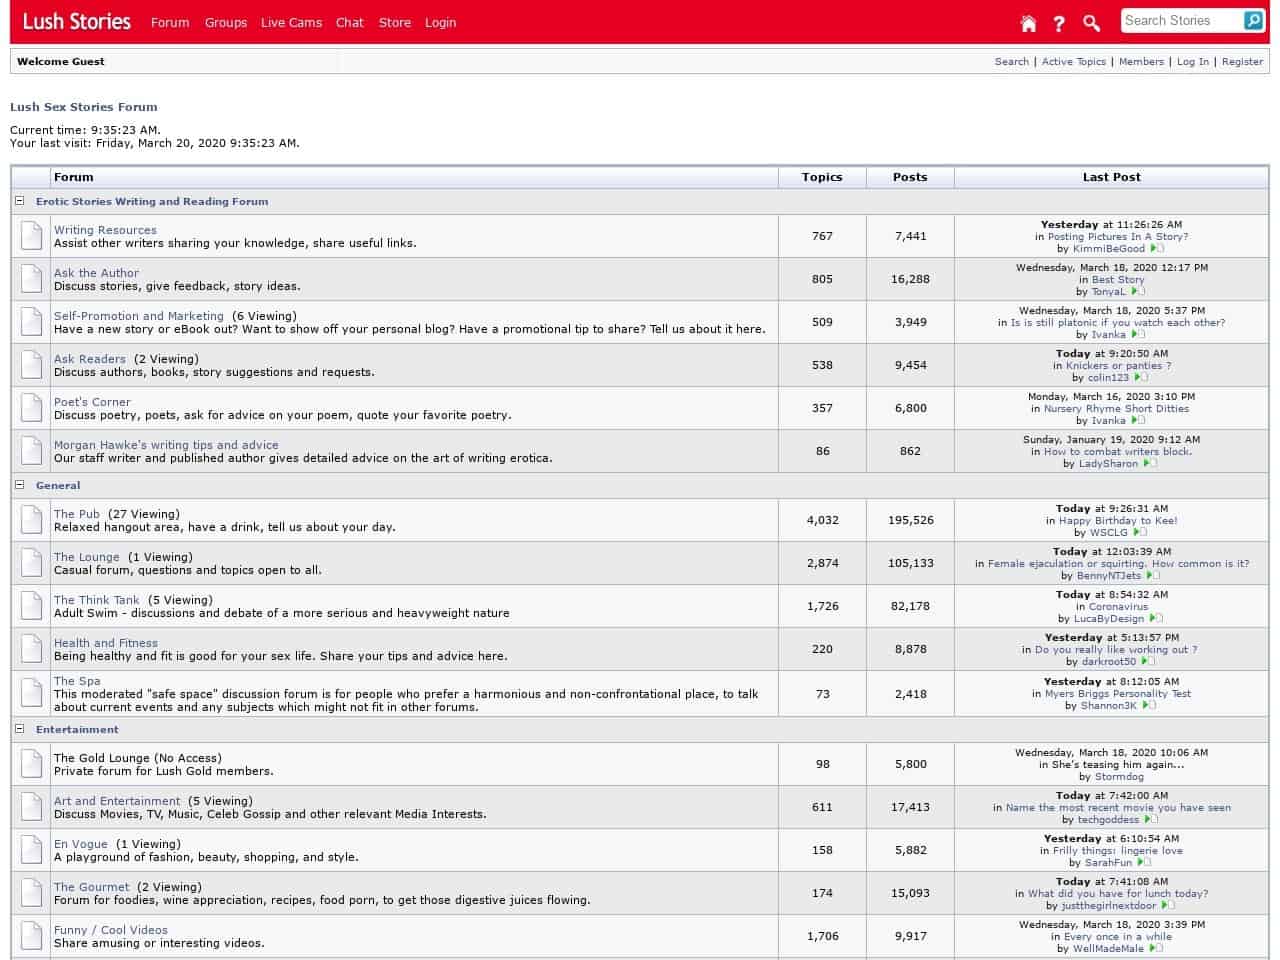Click the Search link in welcome bar

(x=1012, y=61)
